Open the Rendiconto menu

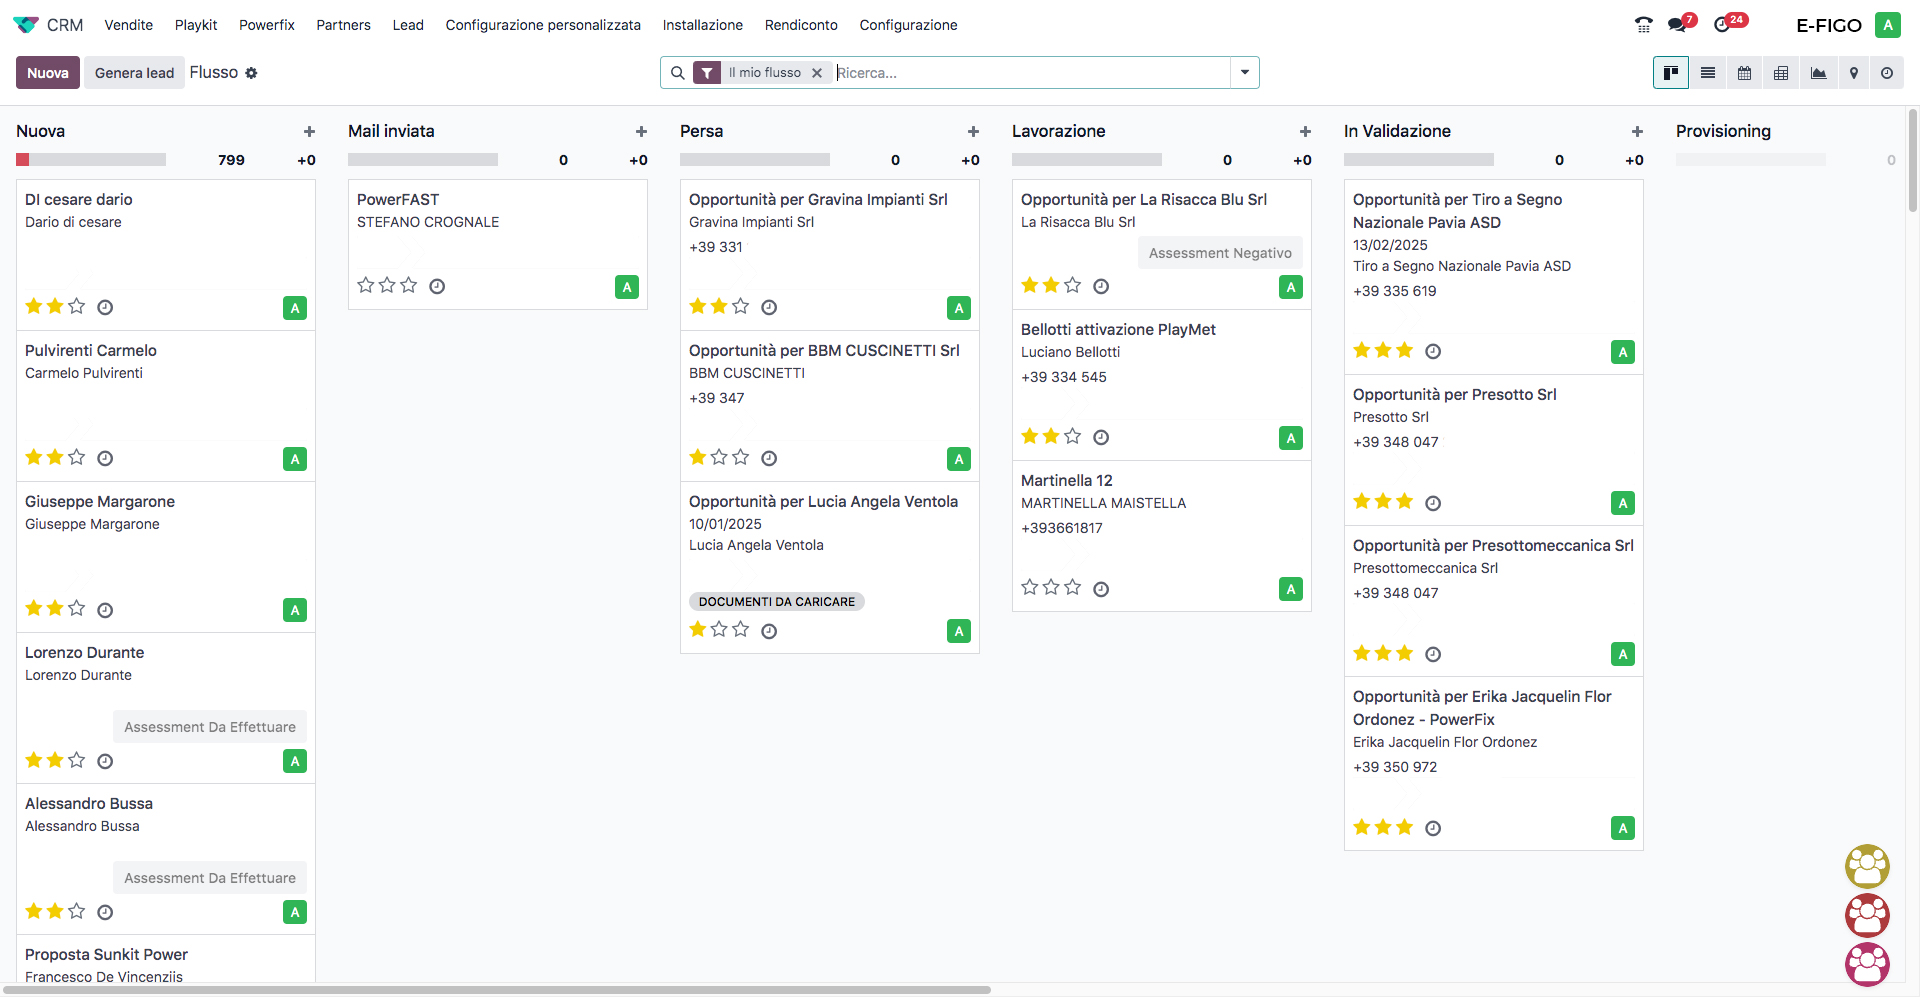coord(801,25)
